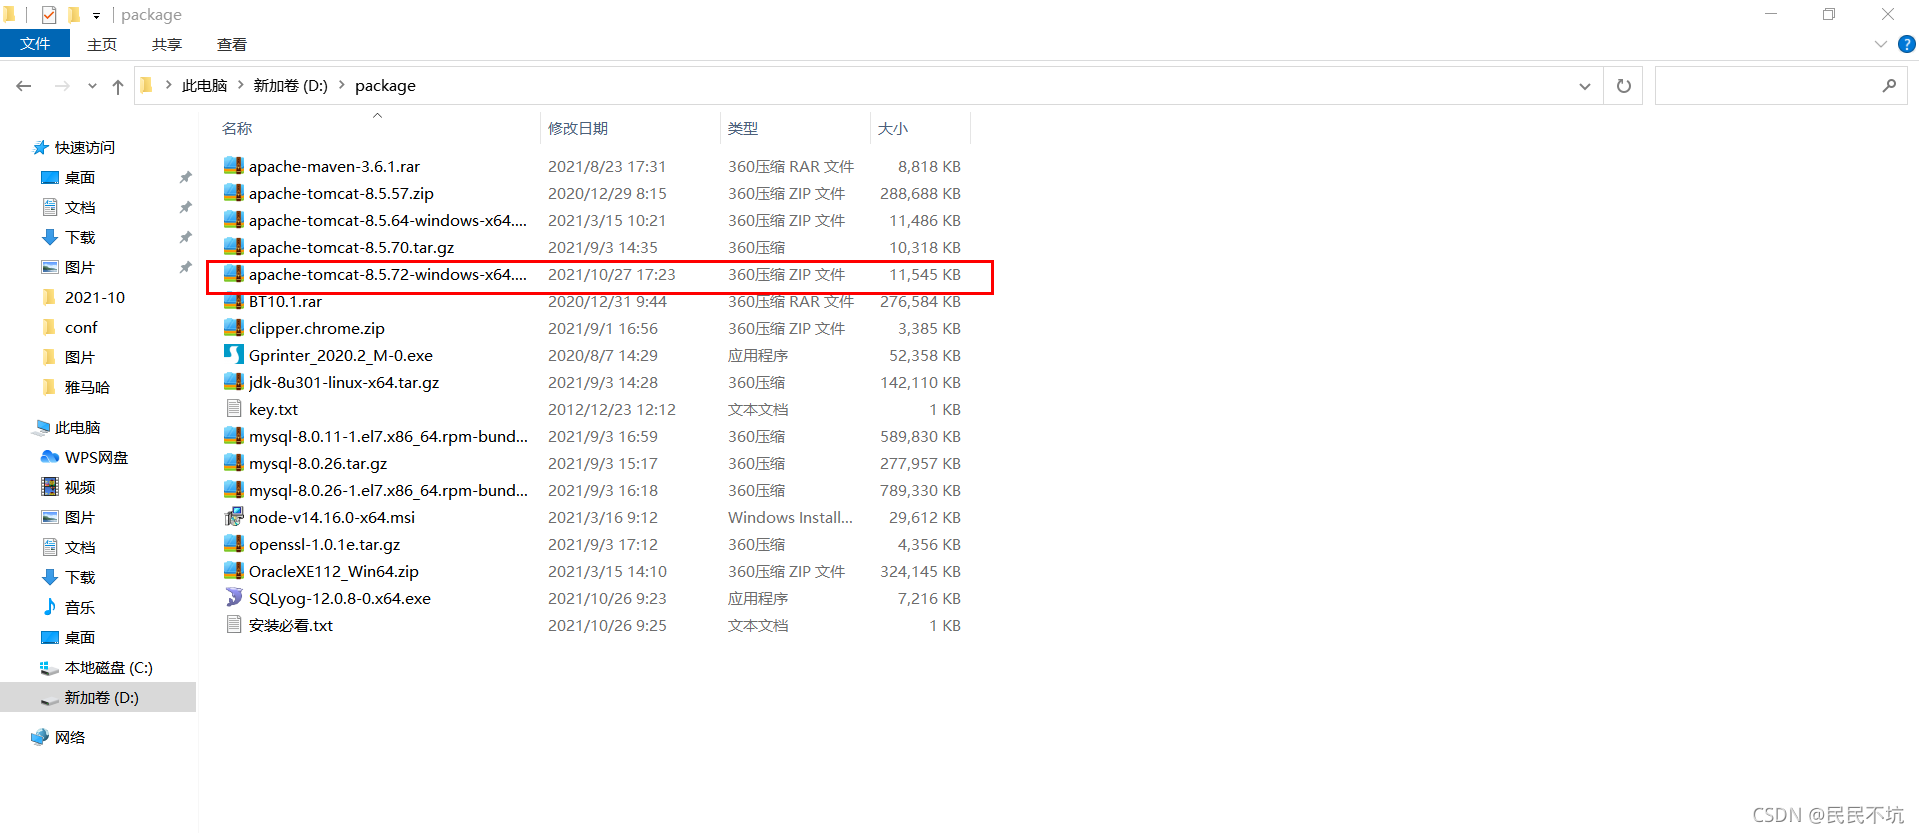The image size is (1919, 833).
Task: Click the apache-maven-3.6.1.rar archive icon
Action: point(233,166)
